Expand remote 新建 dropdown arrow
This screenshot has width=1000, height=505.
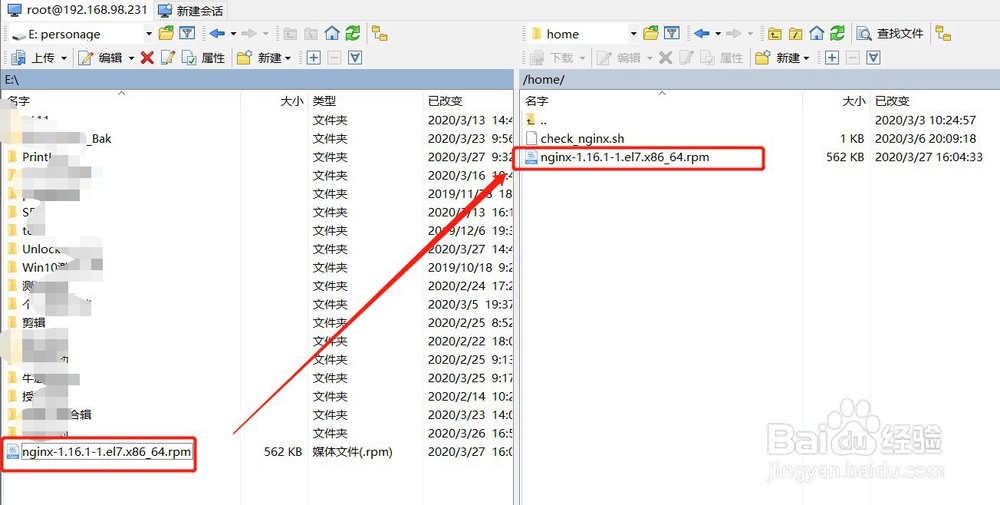[x=807, y=58]
